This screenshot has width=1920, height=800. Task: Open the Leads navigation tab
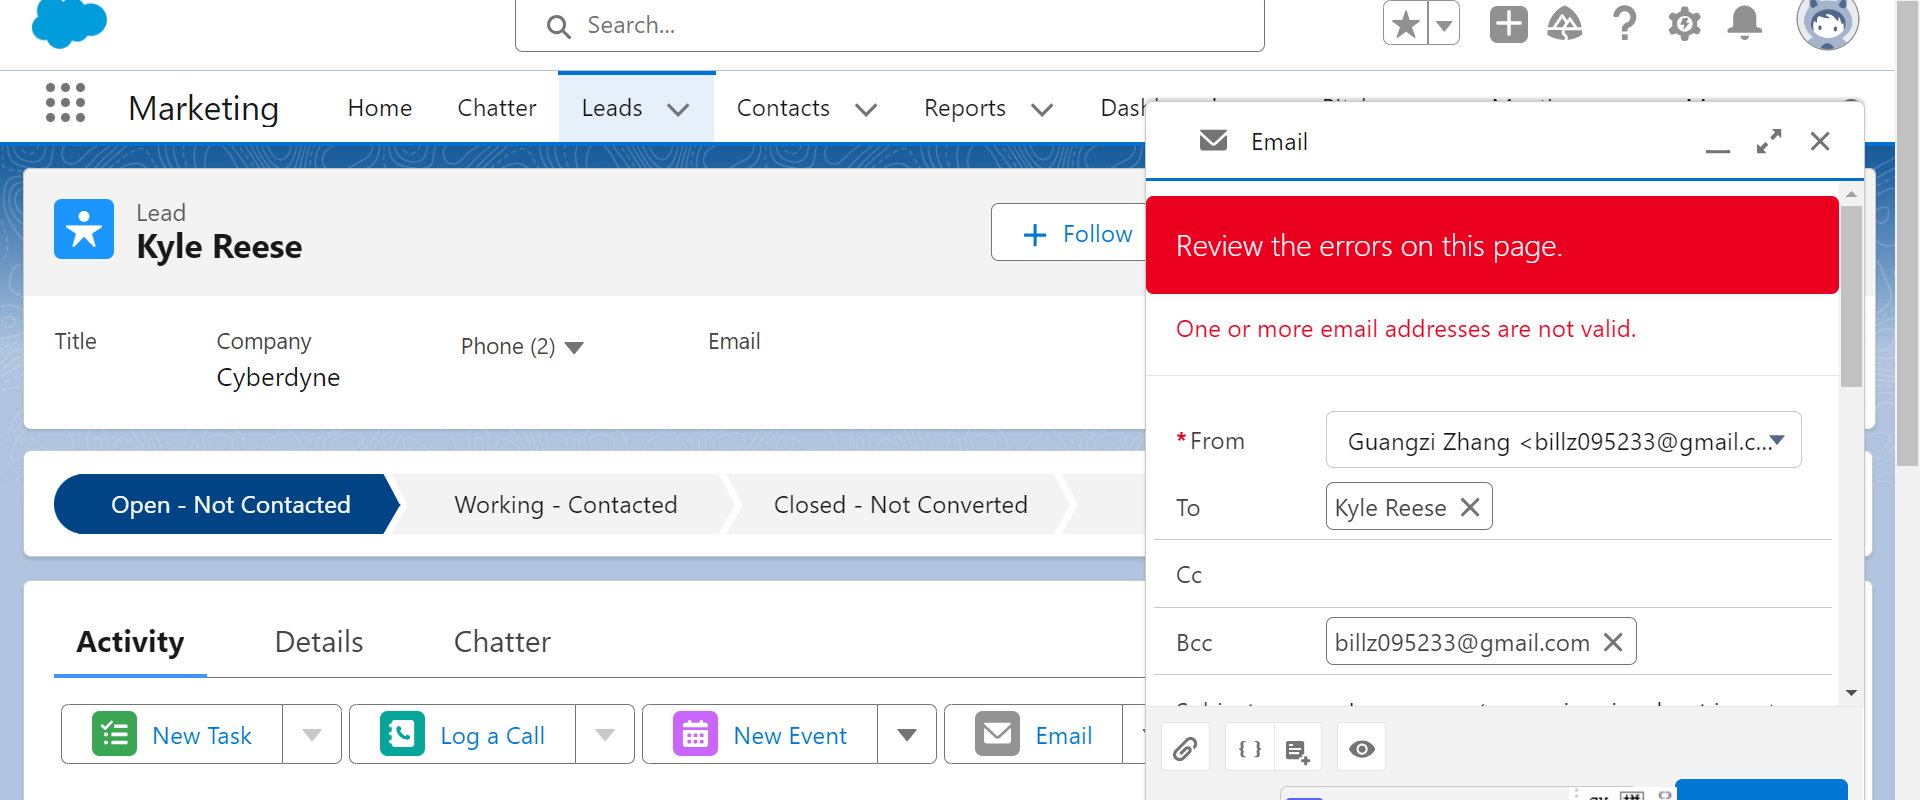pos(612,108)
